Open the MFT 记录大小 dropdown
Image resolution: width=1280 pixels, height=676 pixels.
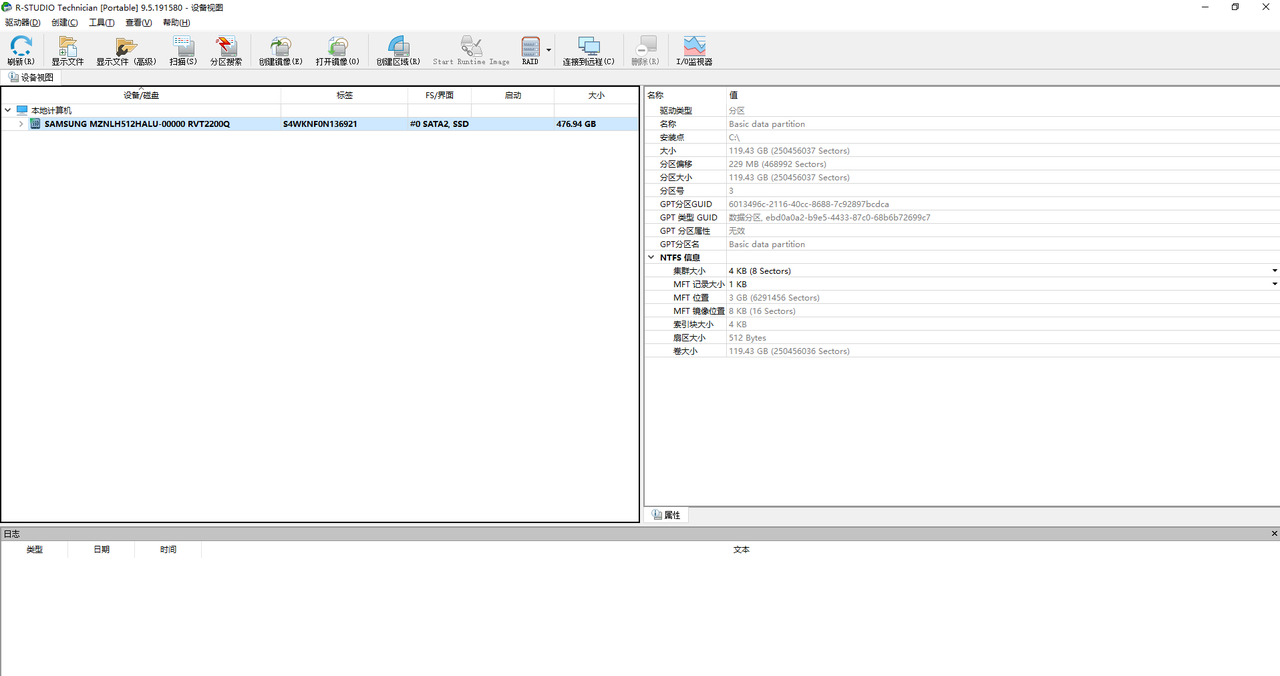click(1274, 284)
